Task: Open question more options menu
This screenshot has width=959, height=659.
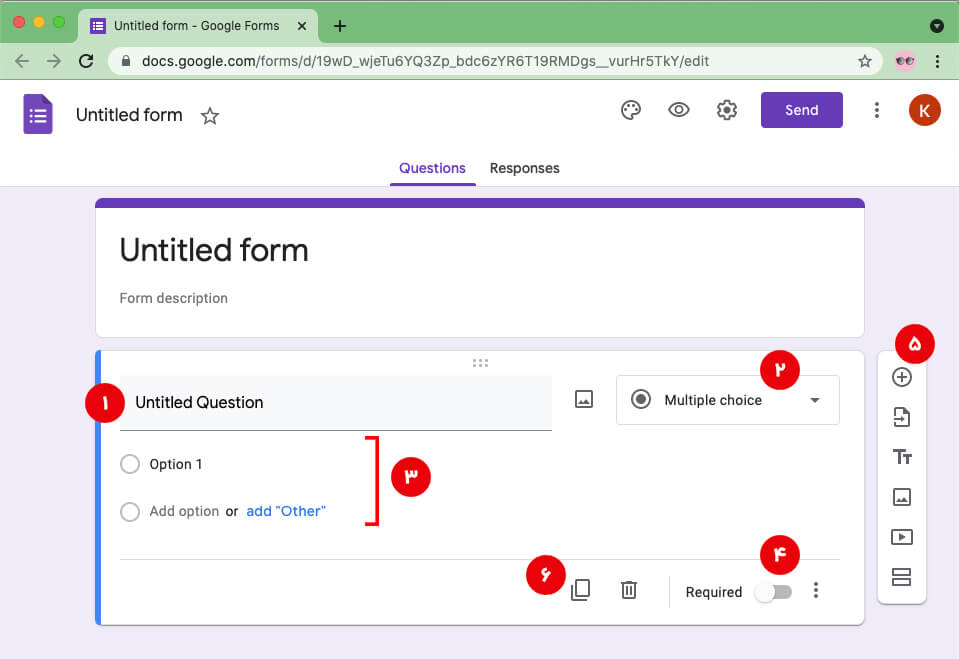Action: click(x=815, y=590)
